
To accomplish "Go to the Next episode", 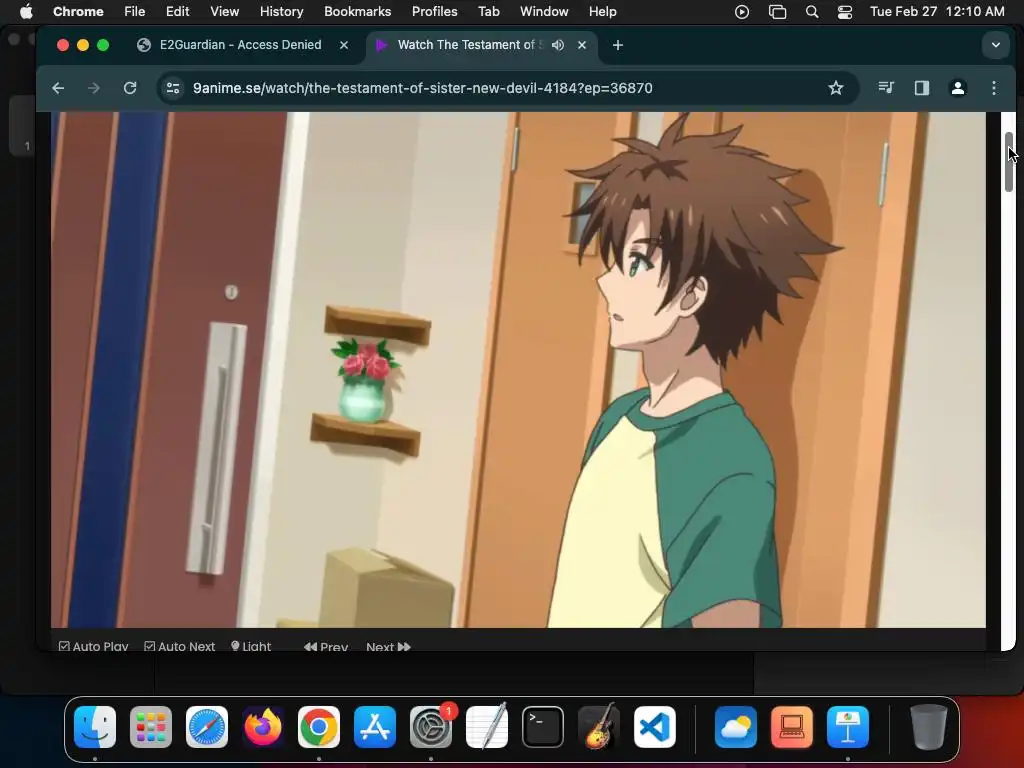I will (389, 646).
